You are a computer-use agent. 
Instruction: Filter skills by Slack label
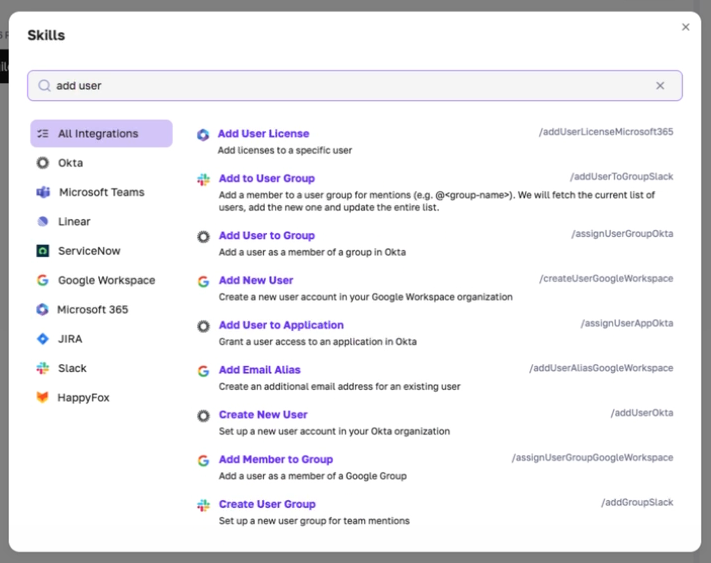coord(72,368)
